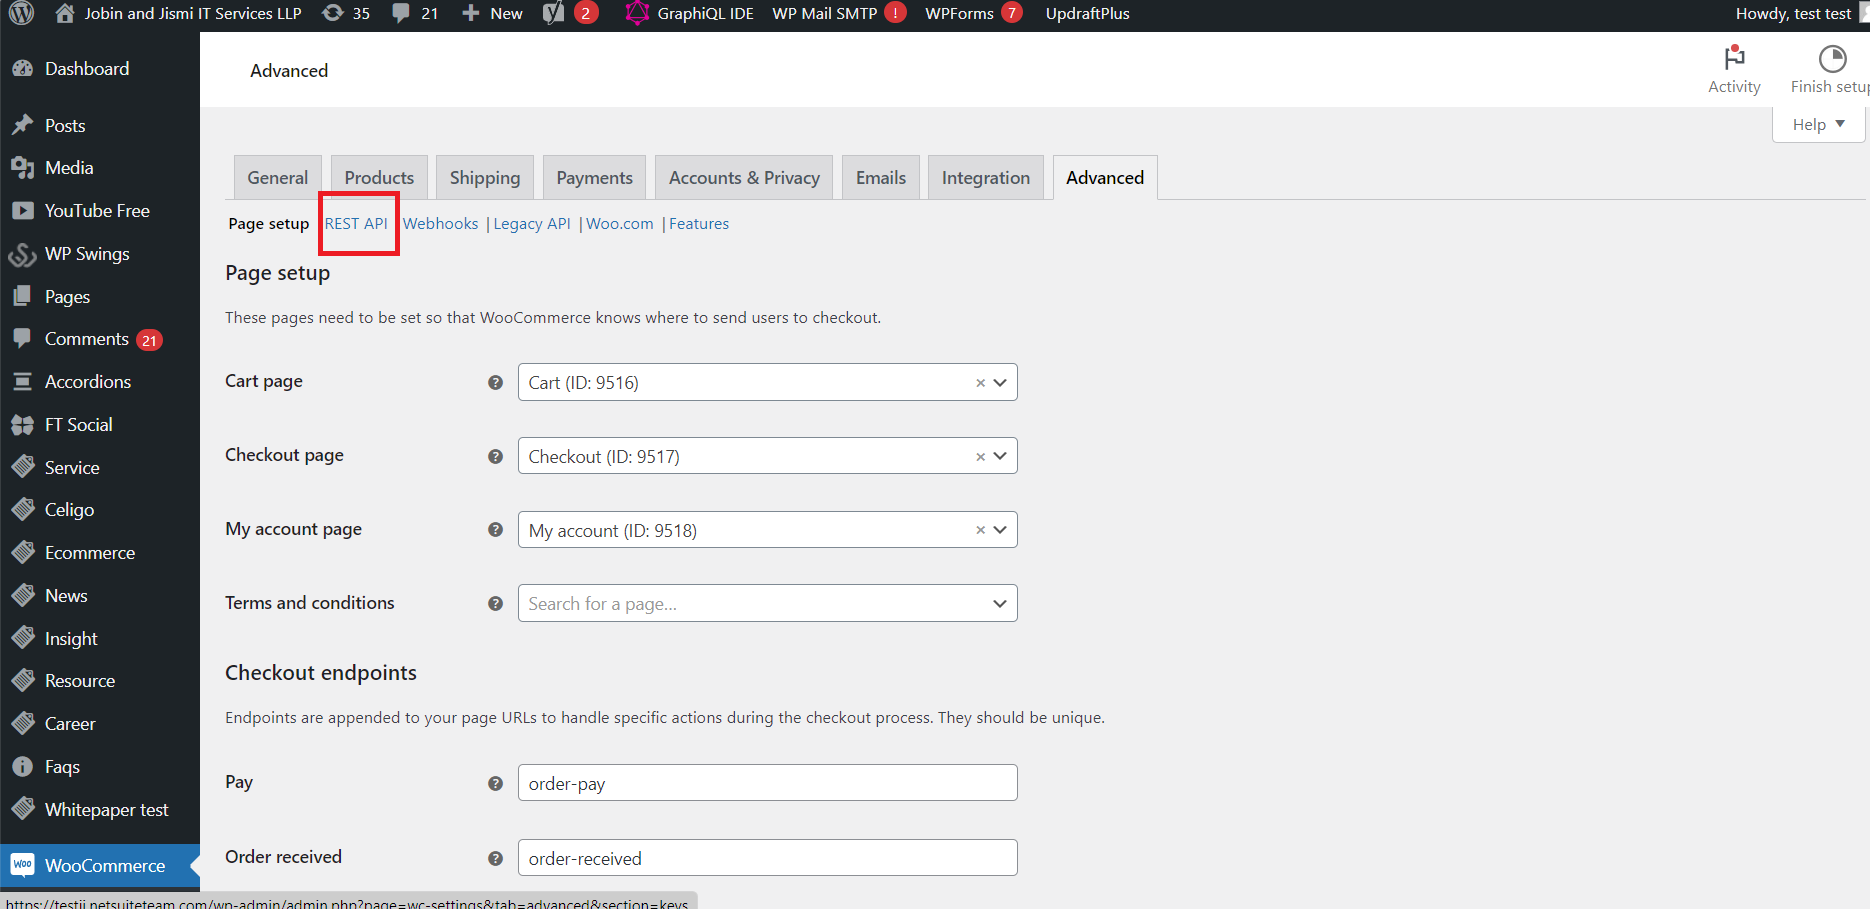Click the Yoast SEO icon in admin bar
This screenshot has width=1870, height=909.
click(554, 13)
